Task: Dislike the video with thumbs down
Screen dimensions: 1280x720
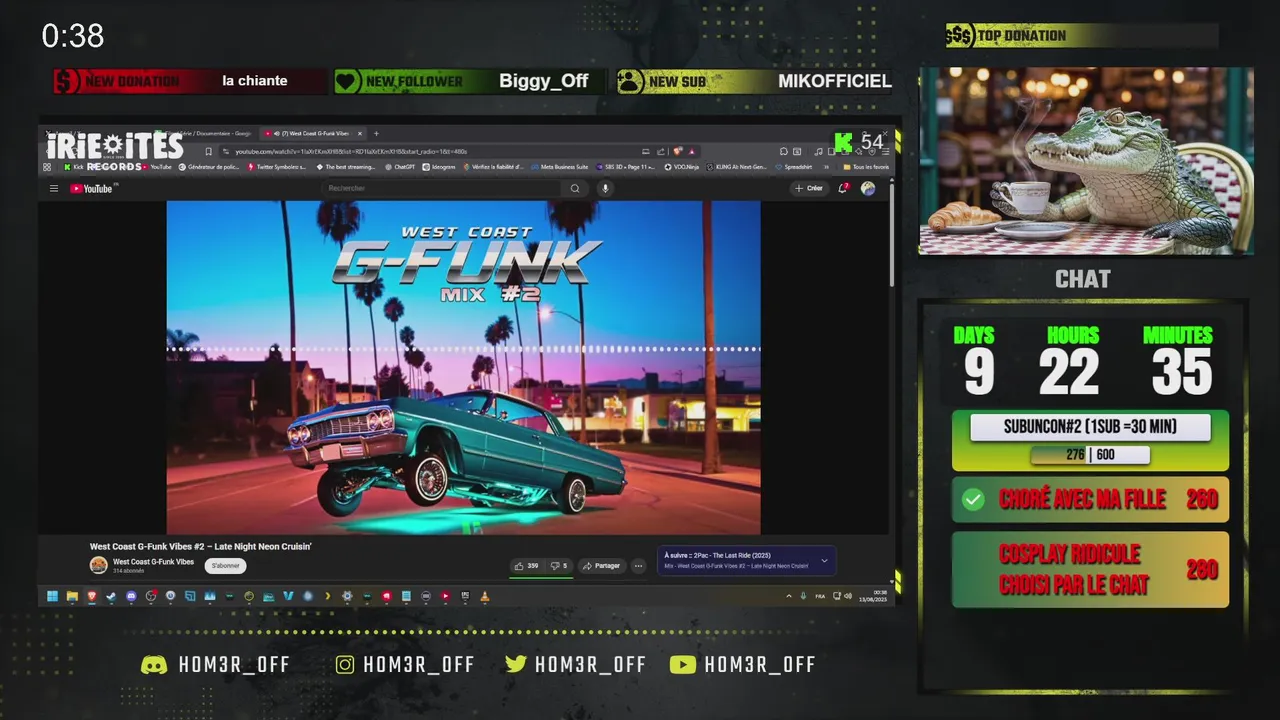Action: tap(559, 566)
